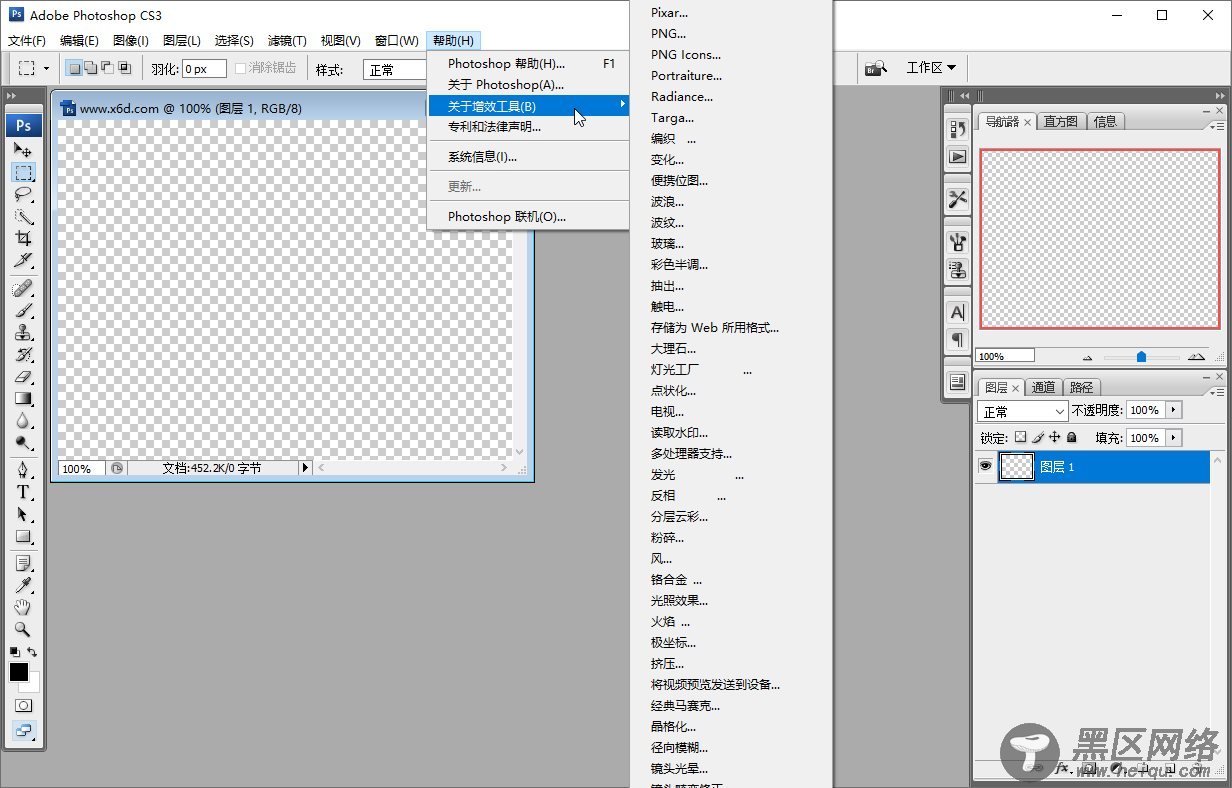
Task: Open the History panel icon
Action: point(958,130)
